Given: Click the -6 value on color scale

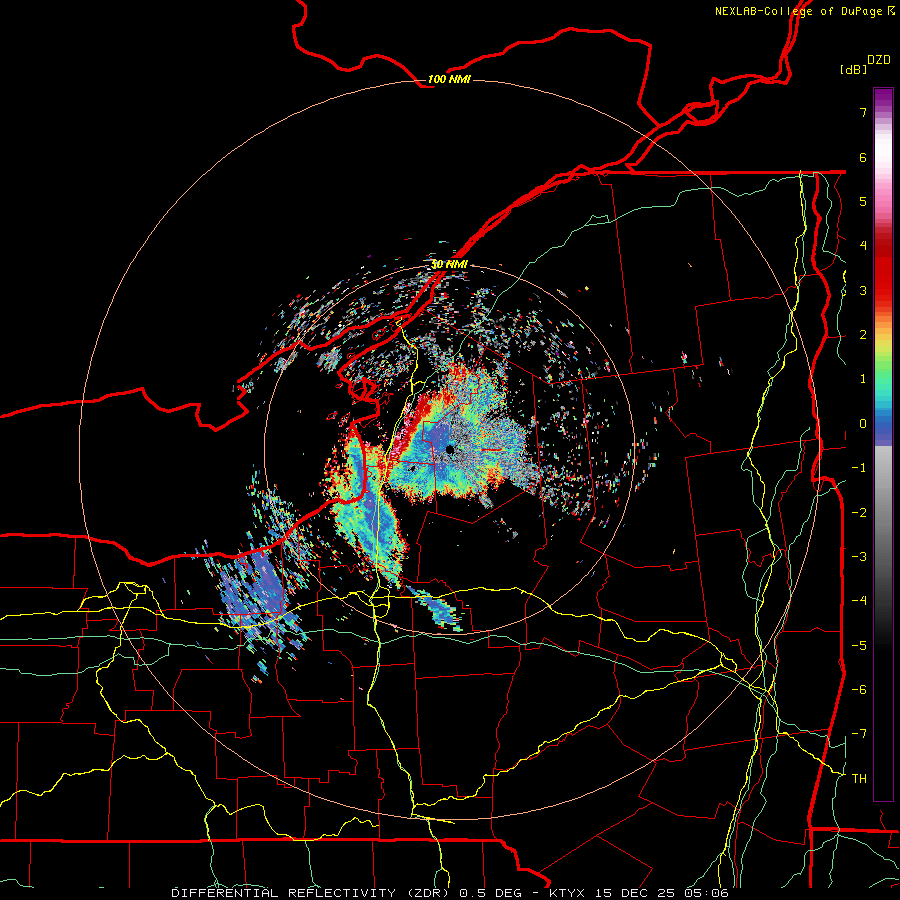Looking at the screenshot, I should click(859, 689).
